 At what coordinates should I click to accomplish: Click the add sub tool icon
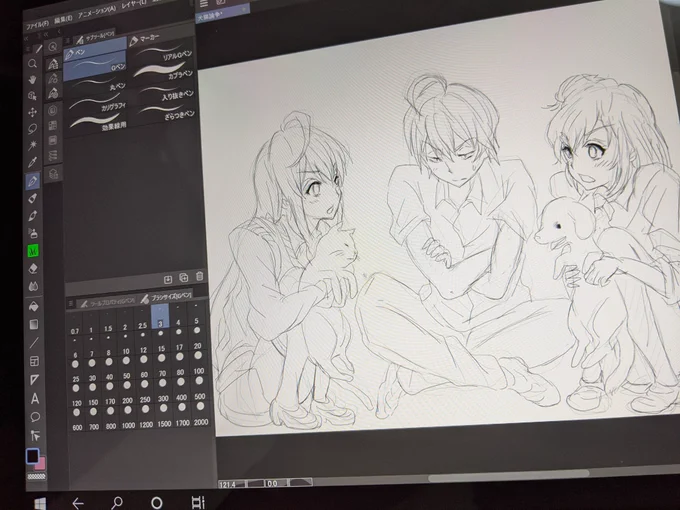168,279
